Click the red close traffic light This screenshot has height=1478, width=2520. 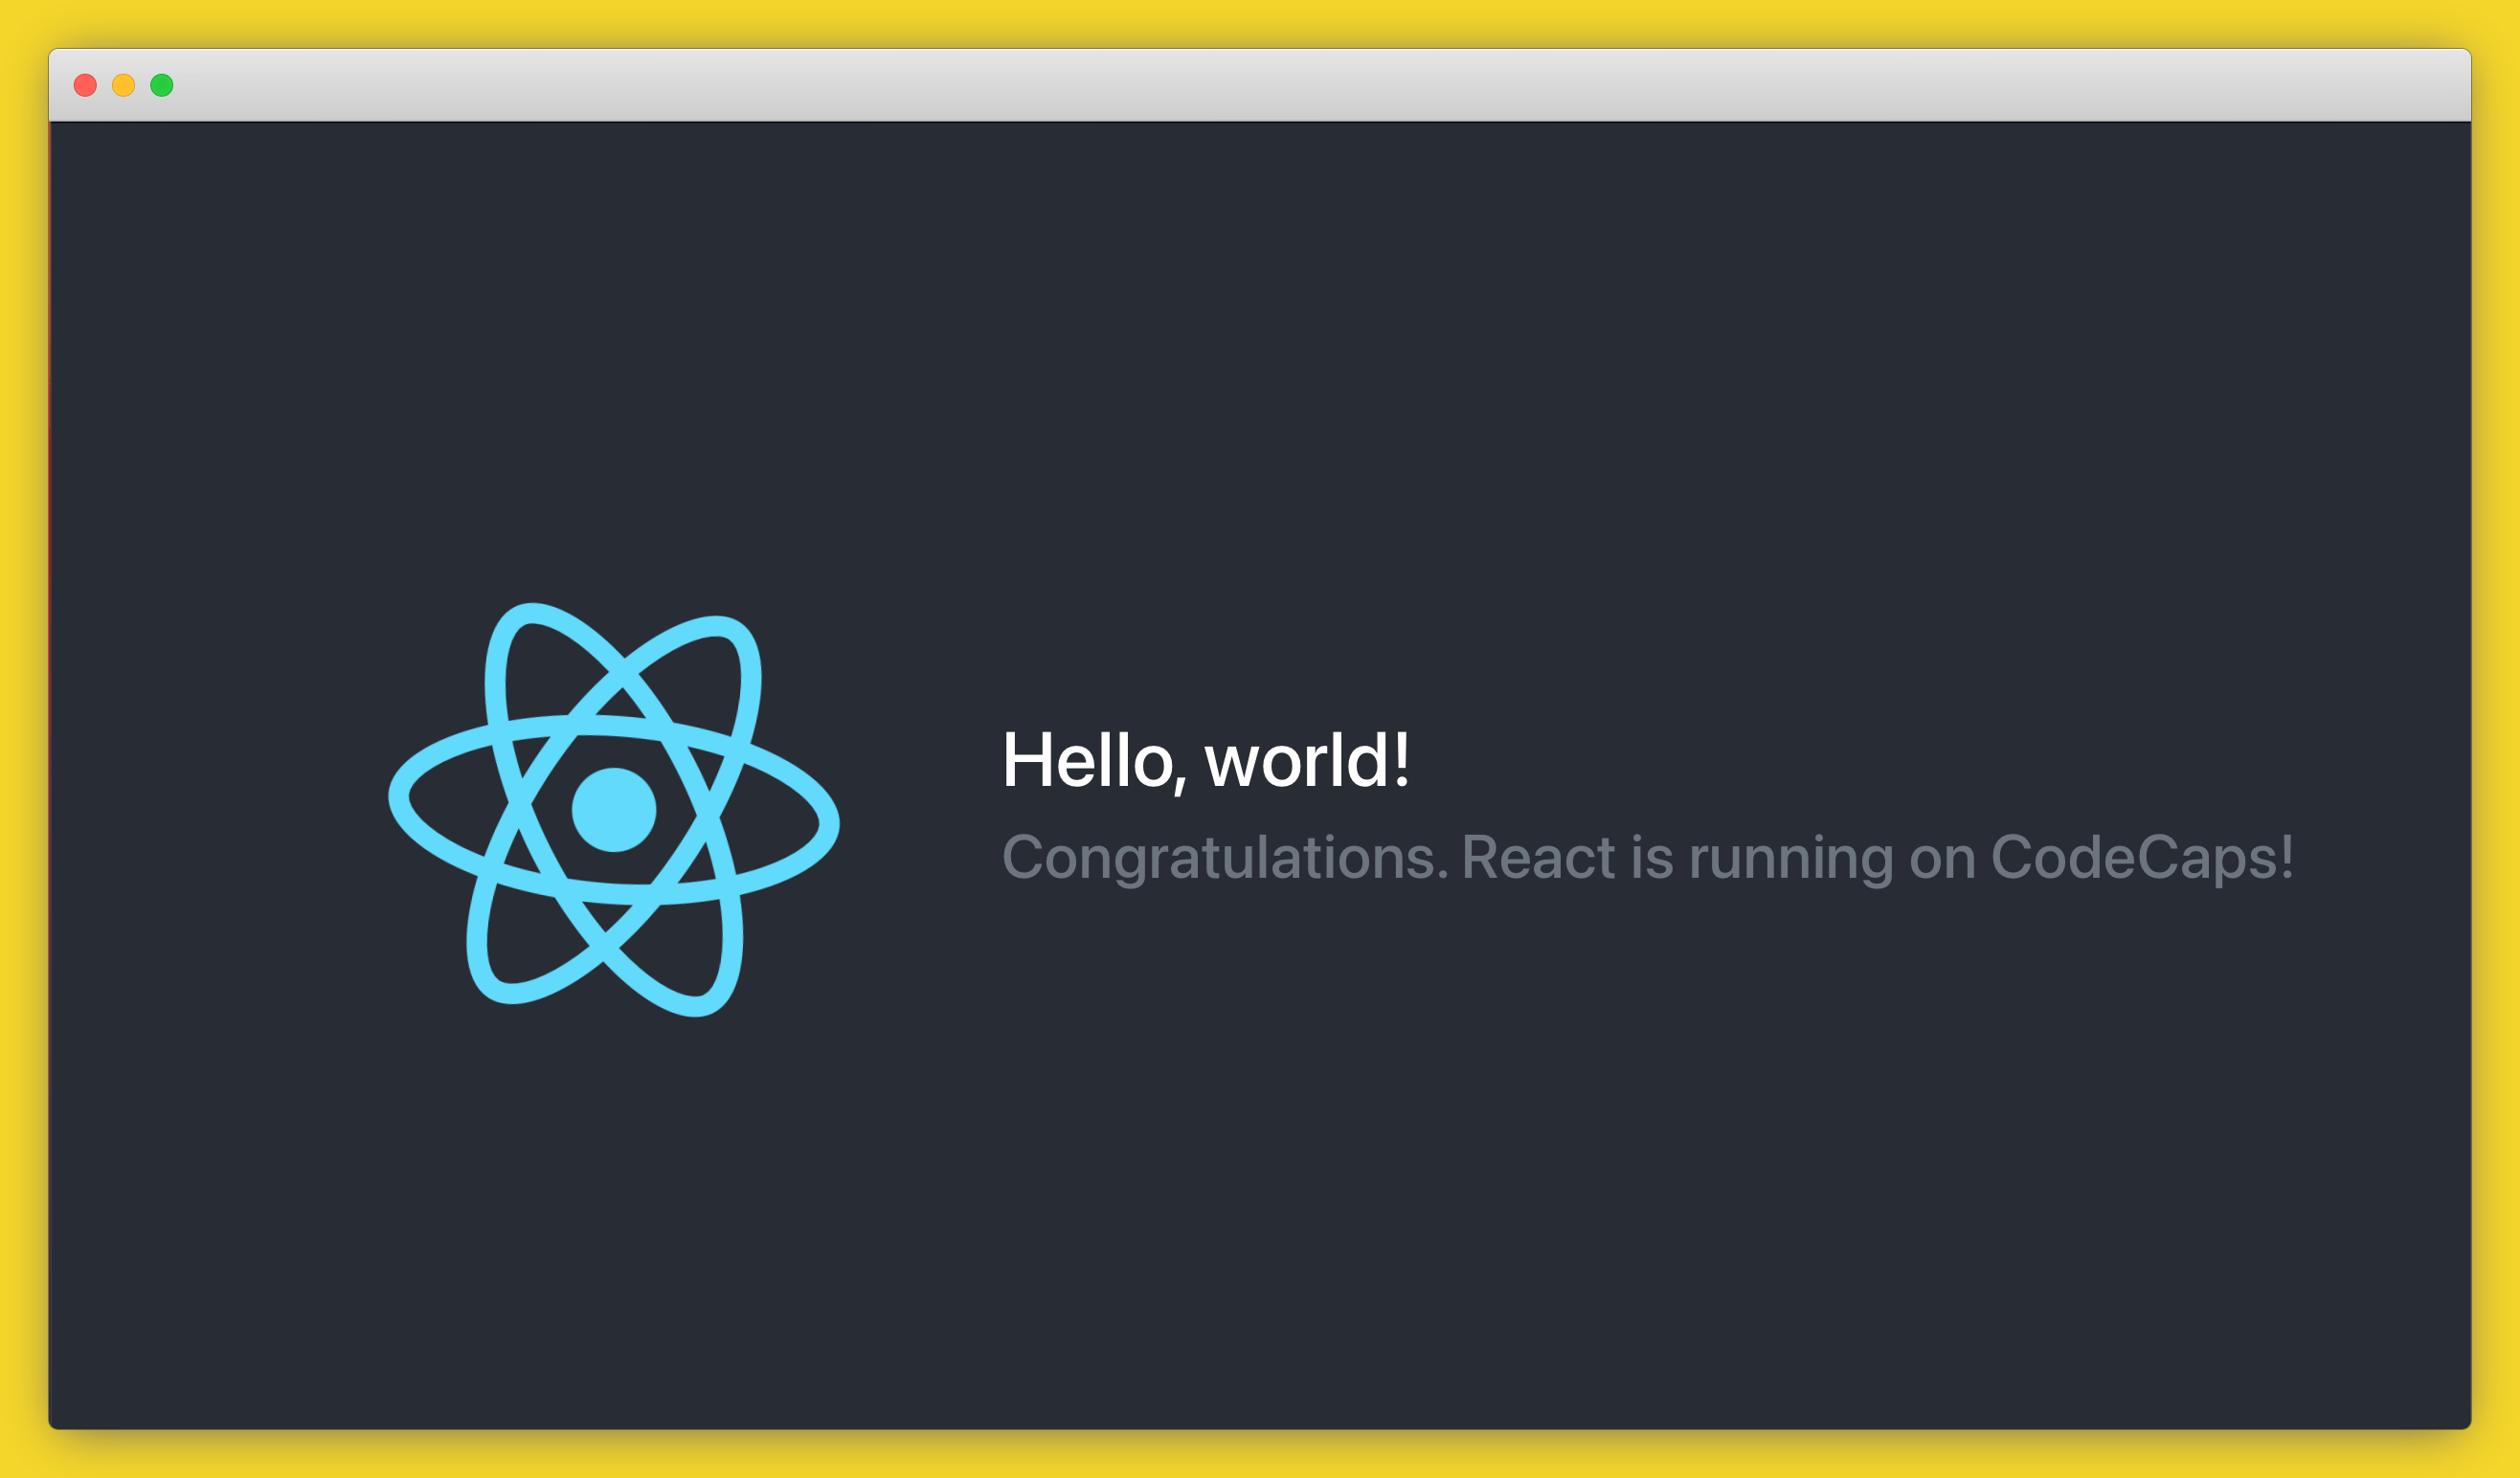pyautogui.click(x=85, y=86)
